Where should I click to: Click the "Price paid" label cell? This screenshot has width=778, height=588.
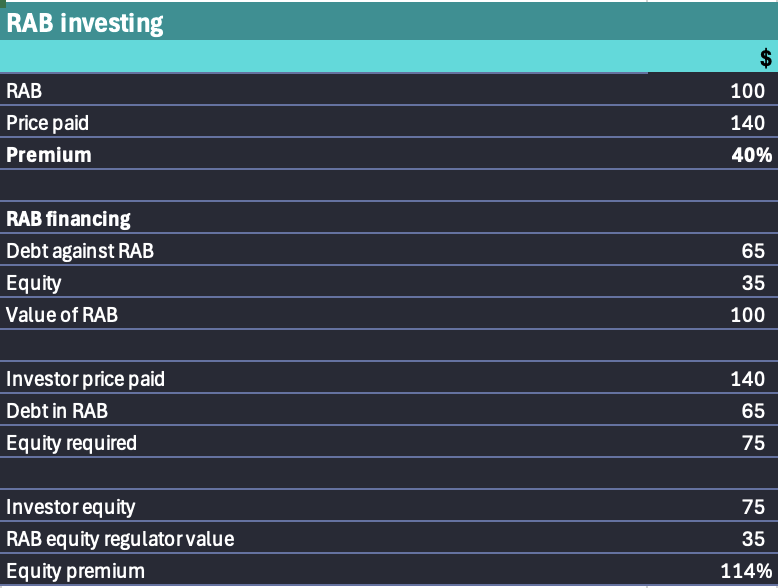47,123
